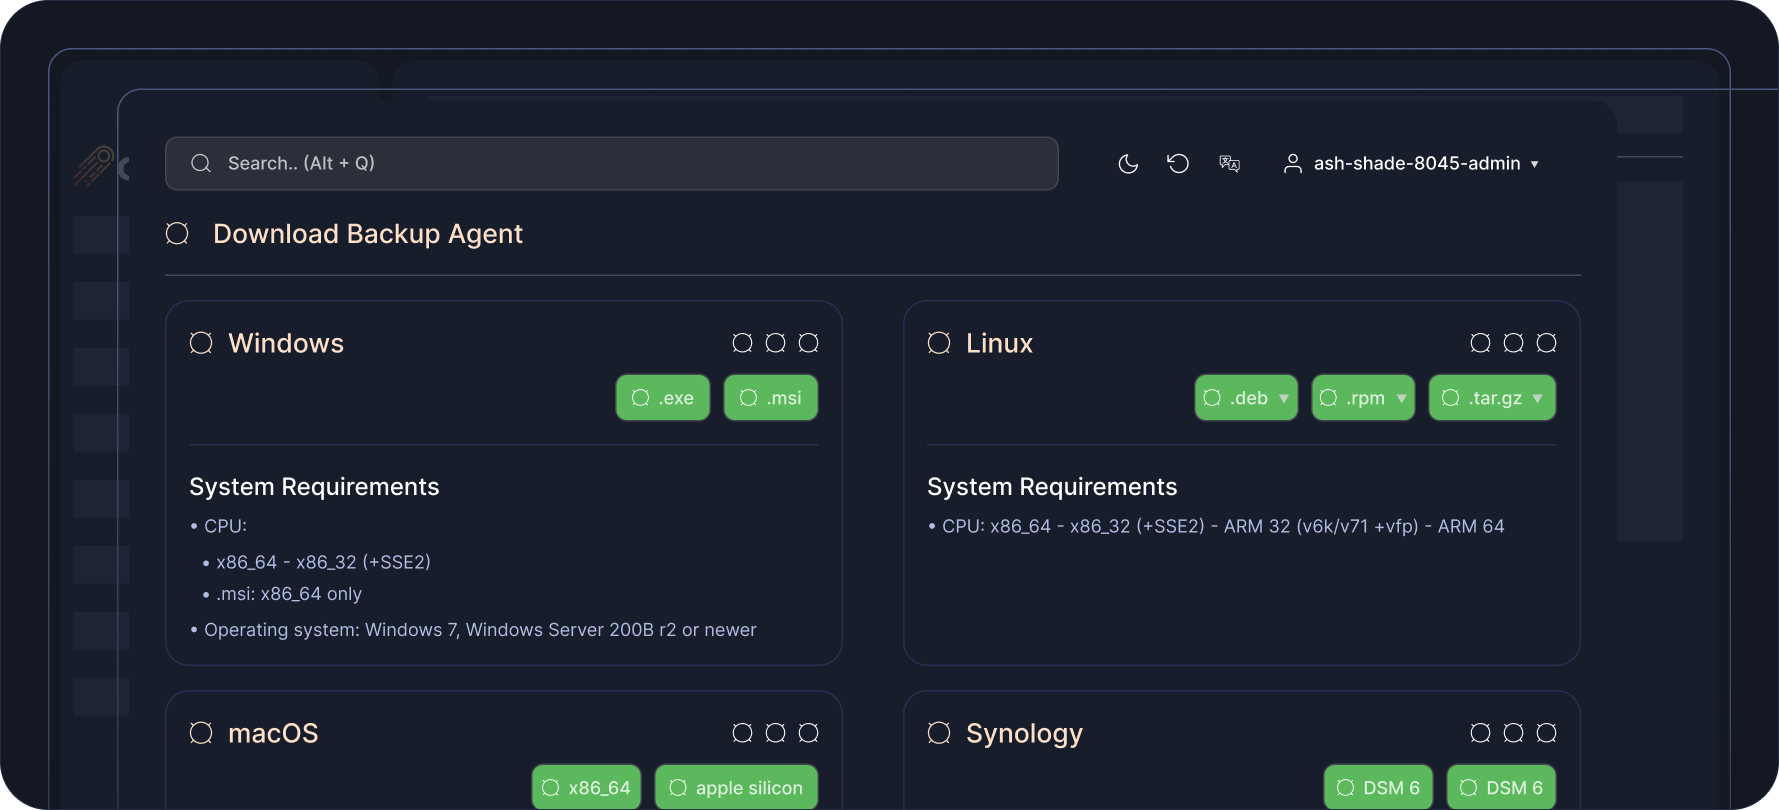The height and width of the screenshot is (810, 1779).
Task: Download the Windows .exe installer
Action: point(663,398)
